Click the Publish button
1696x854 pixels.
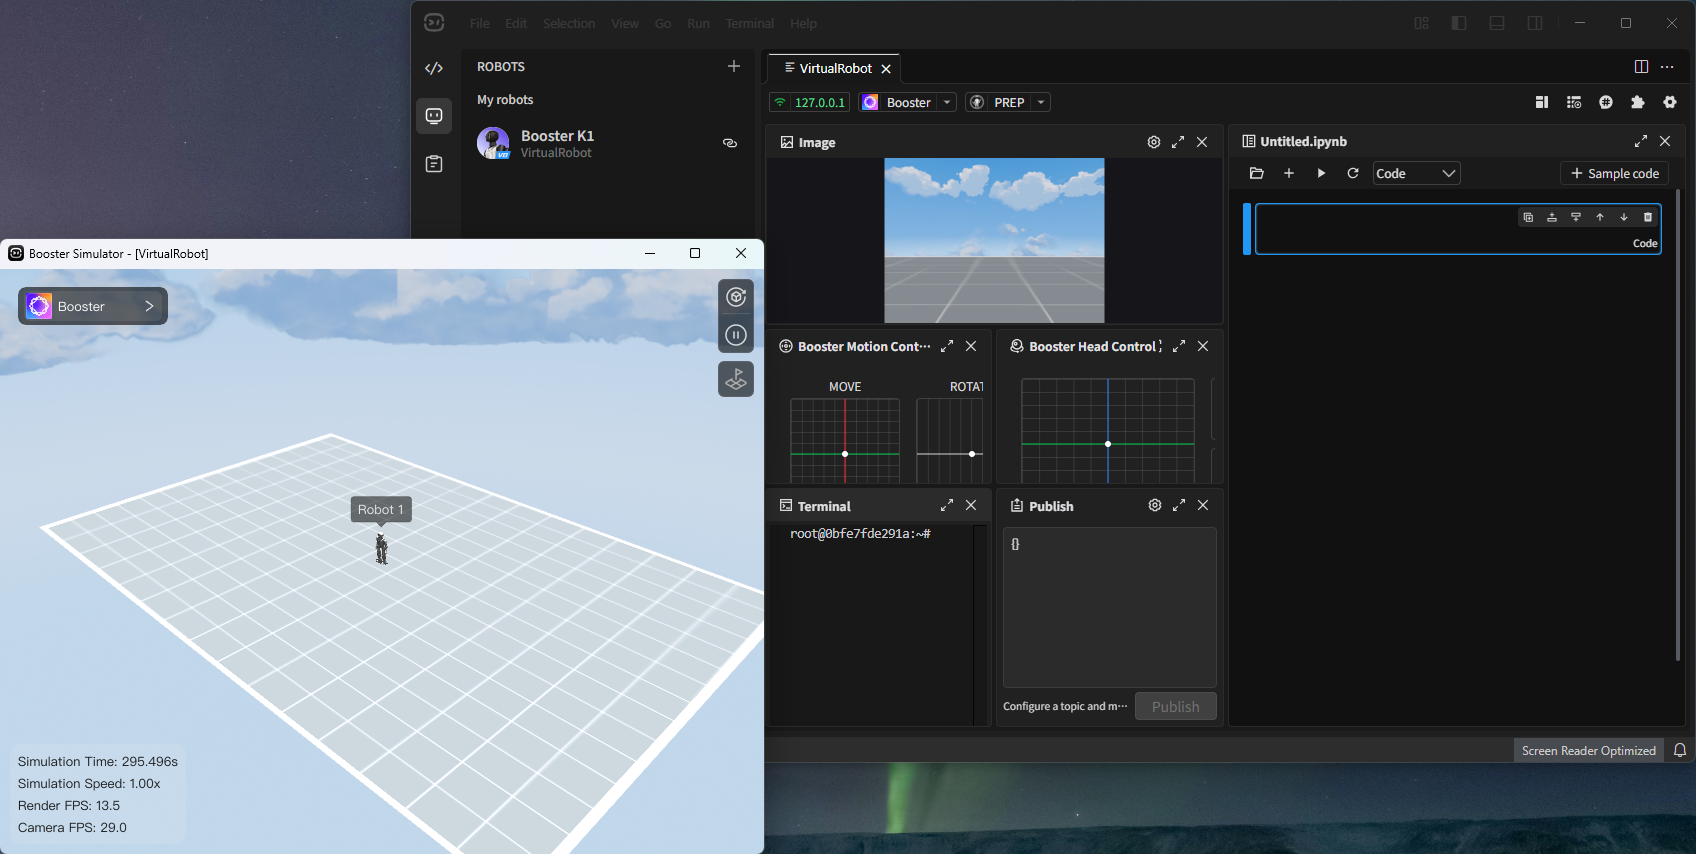1176,706
